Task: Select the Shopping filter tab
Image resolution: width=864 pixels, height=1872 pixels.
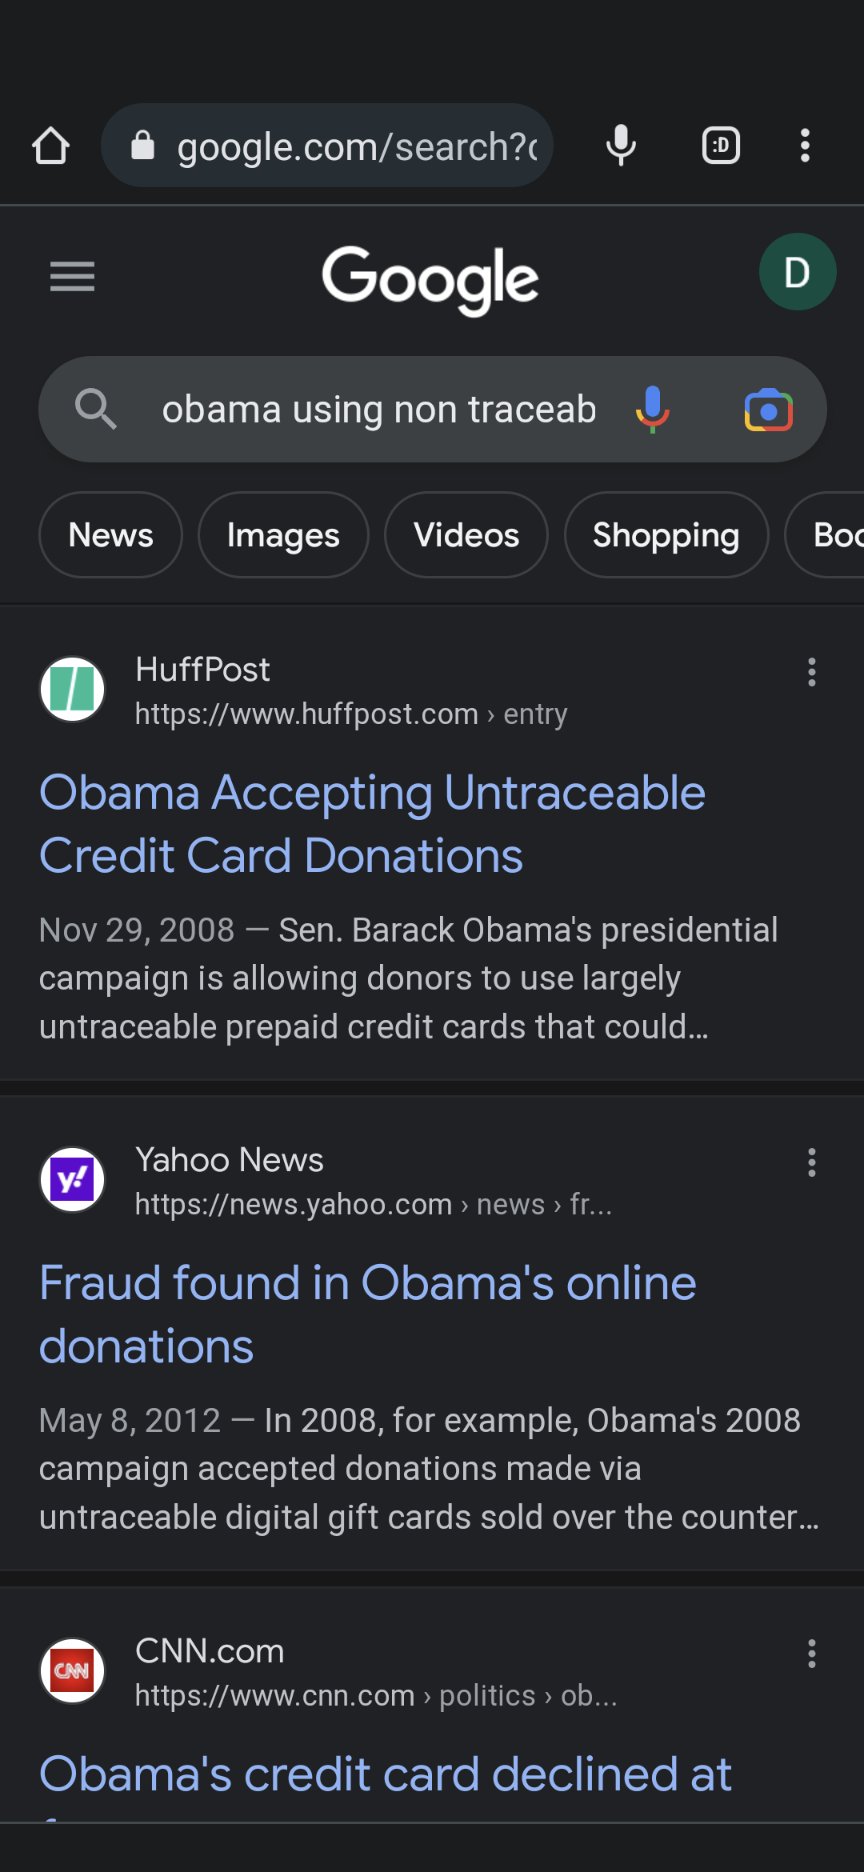Action: 666,535
